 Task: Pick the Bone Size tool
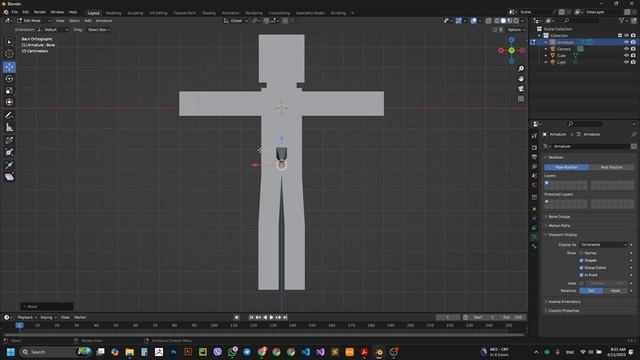point(9,152)
